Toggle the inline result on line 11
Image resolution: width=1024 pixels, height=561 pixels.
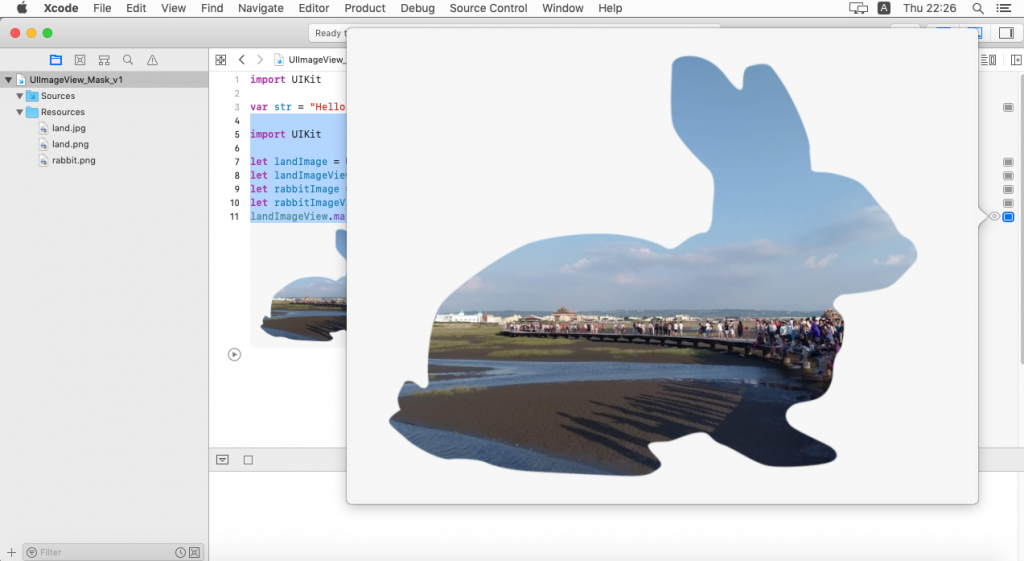pos(1008,217)
